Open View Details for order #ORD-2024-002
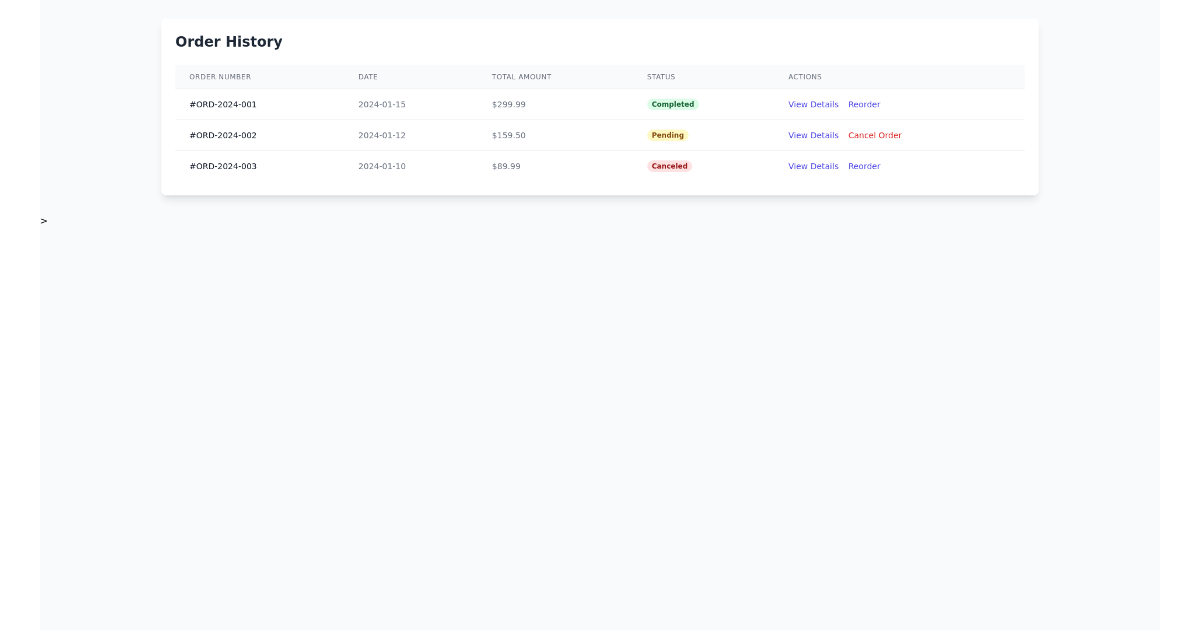The height and width of the screenshot is (630, 1200). 813,135
